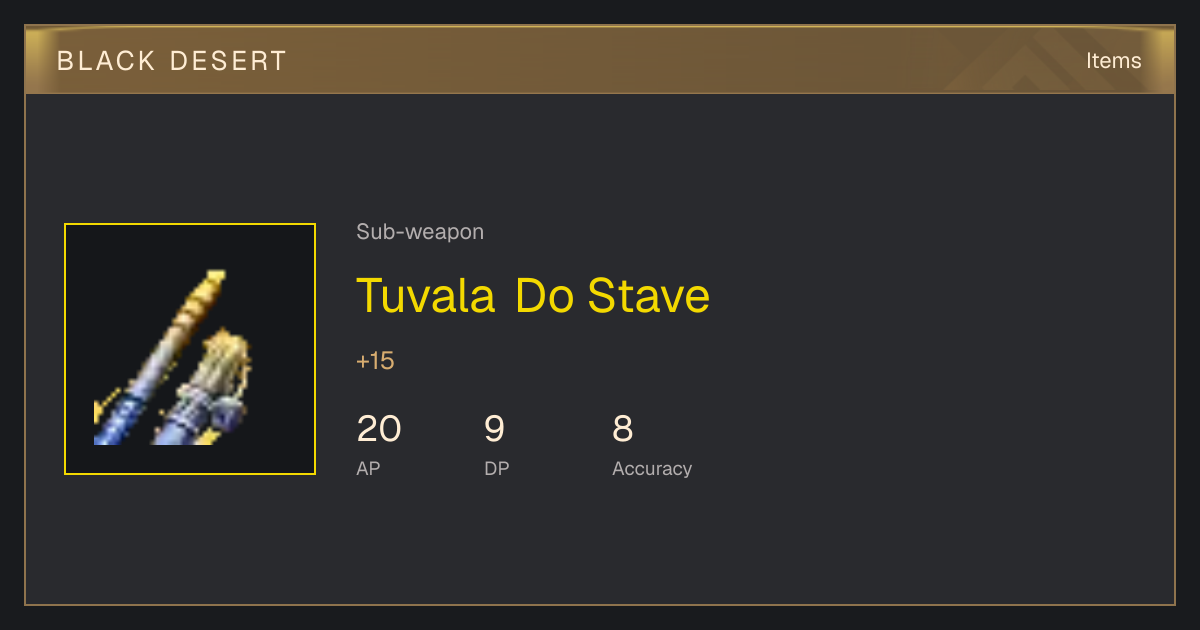
Task: Click the BLACK DESERT title
Action: (172, 61)
